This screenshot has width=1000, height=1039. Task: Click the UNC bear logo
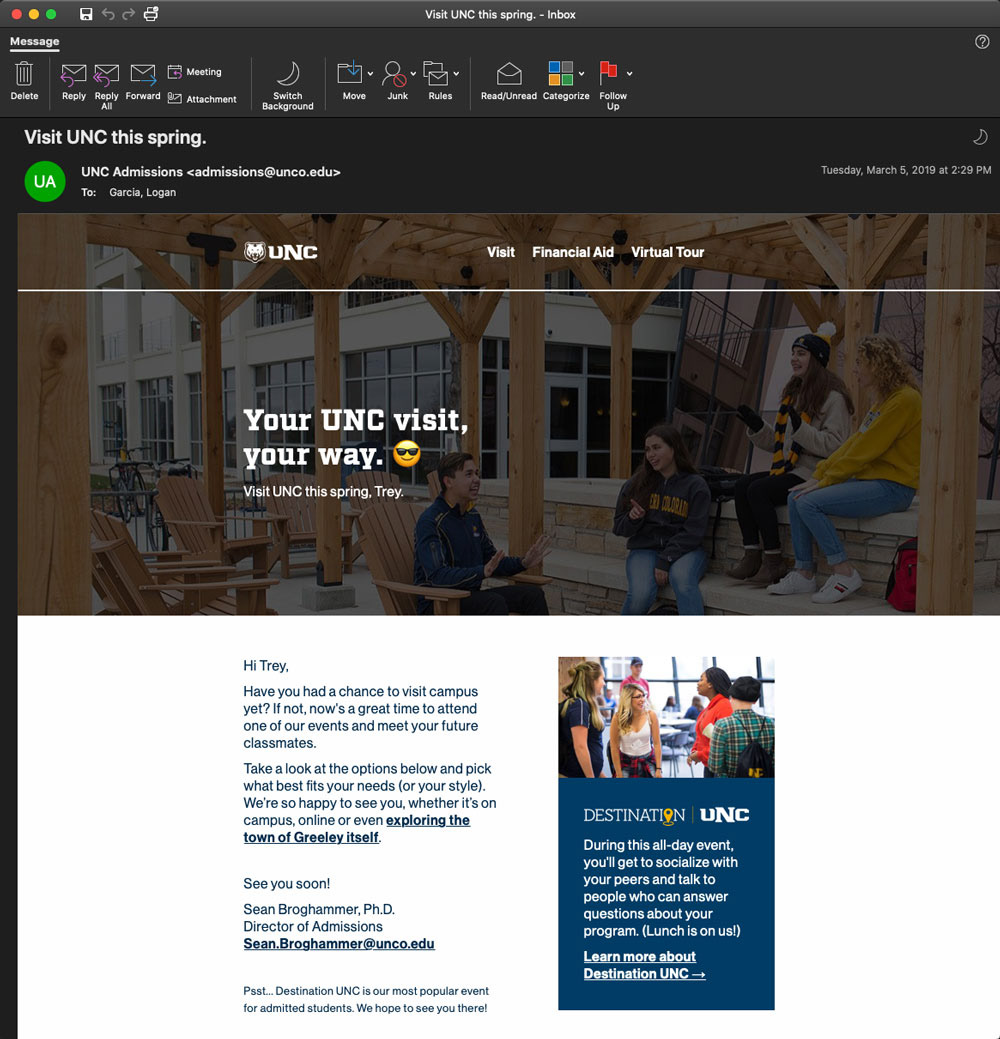click(281, 252)
